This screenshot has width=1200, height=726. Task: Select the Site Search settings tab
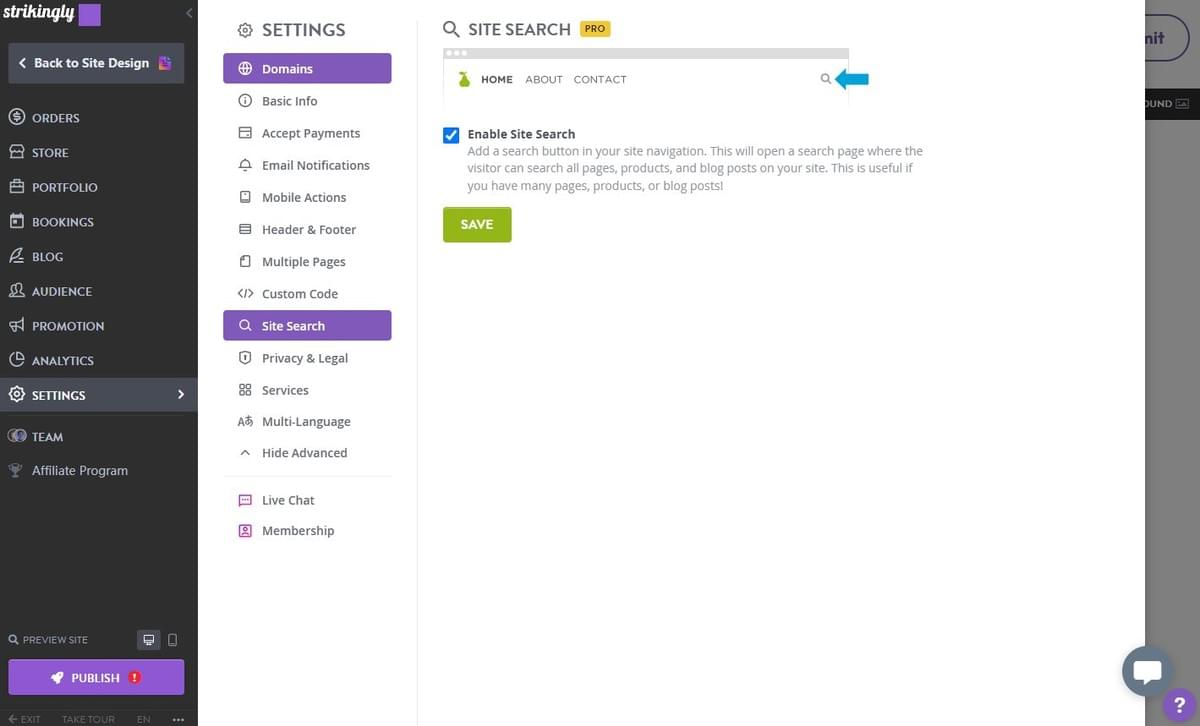click(307, 326)
